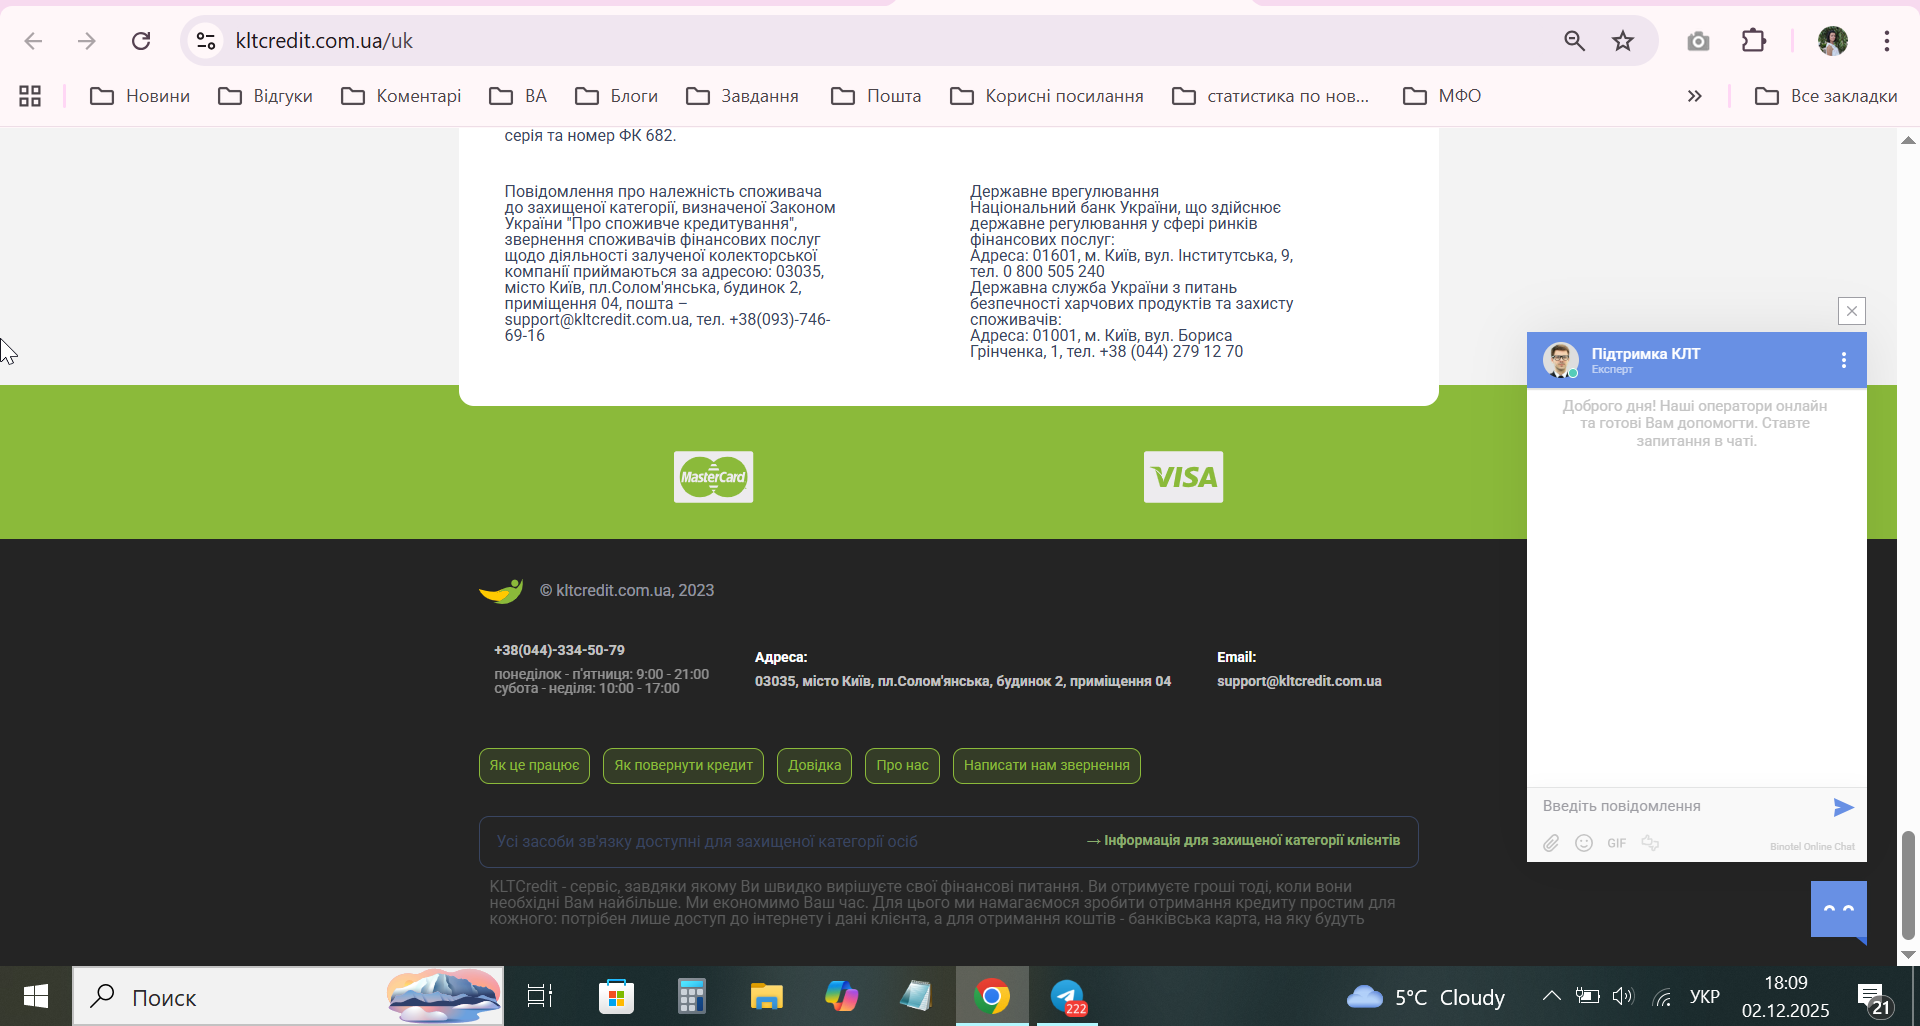Viewport: 1920px width, 1026px height.
Task: Click the support@kltcredit.com.ua email in footer
Action: [1299, 681]
